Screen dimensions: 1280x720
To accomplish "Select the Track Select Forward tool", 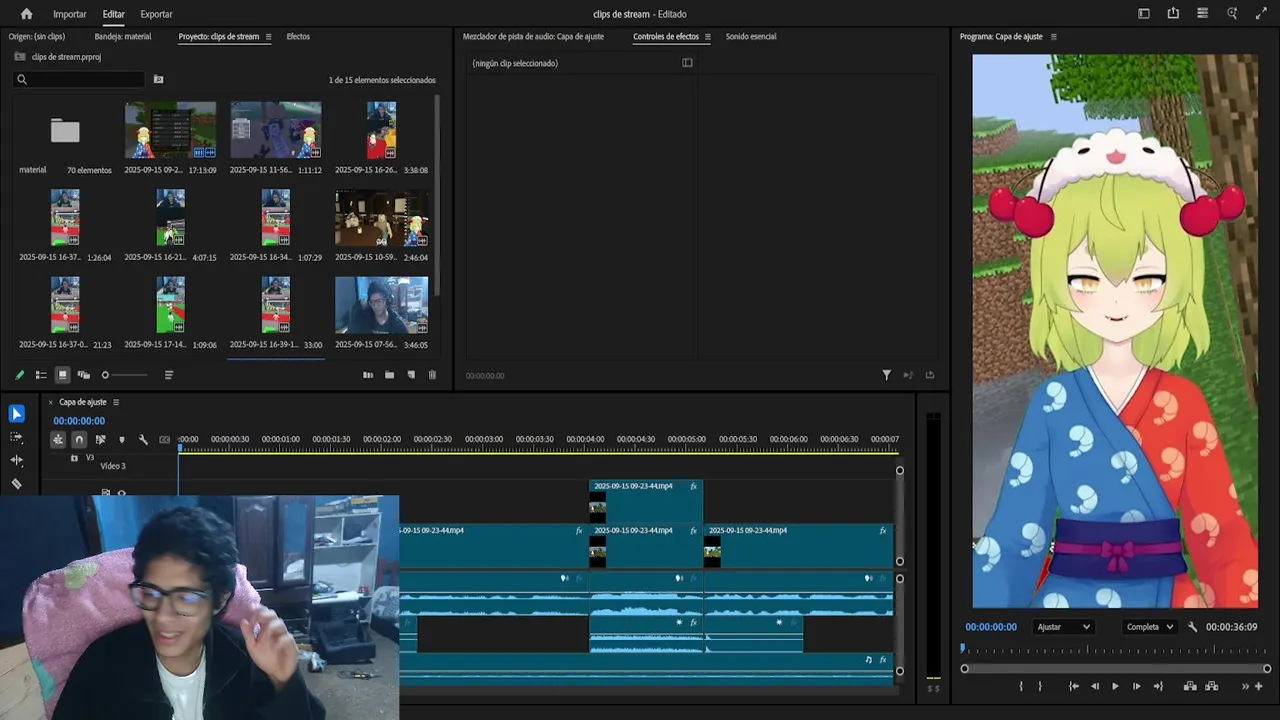I will (17, 437).
